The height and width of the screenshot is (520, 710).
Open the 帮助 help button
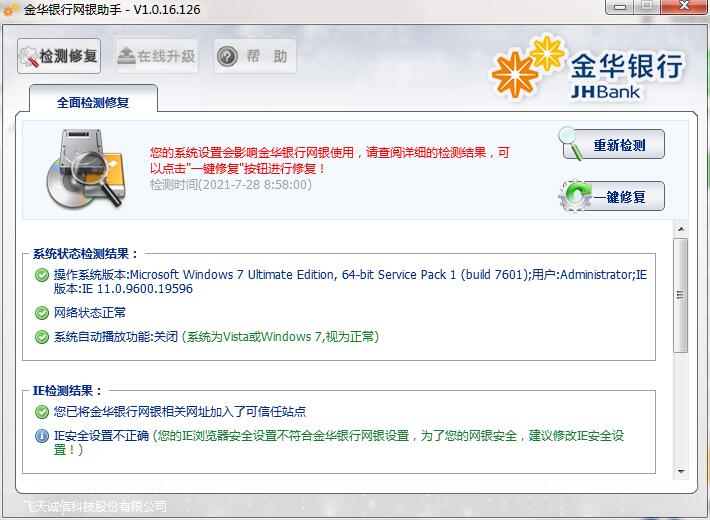pos(255,56)
